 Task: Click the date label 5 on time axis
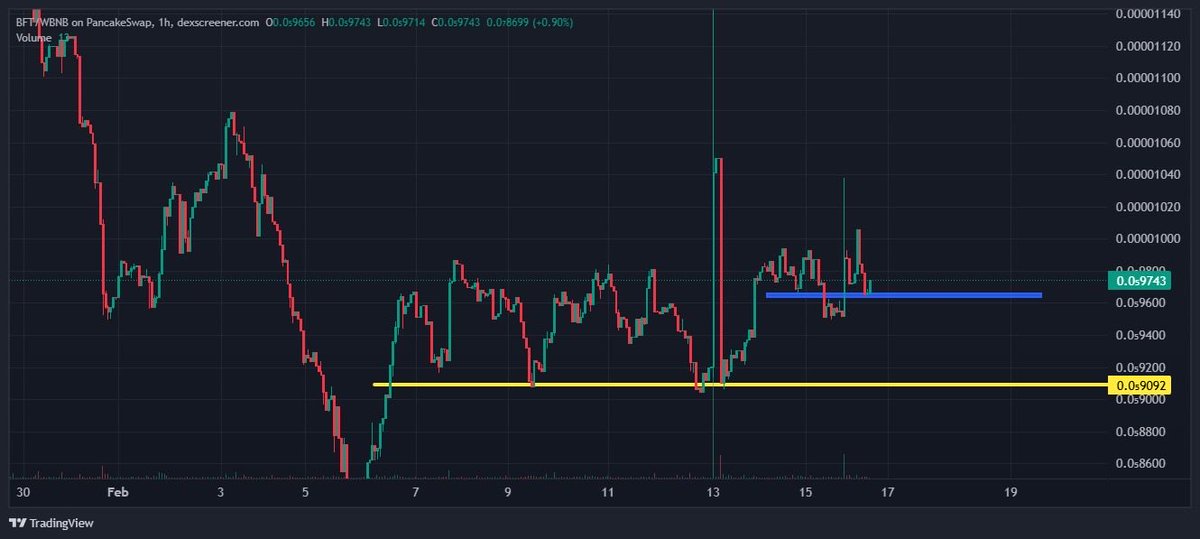pyautogui.click(x=307, y=493)
